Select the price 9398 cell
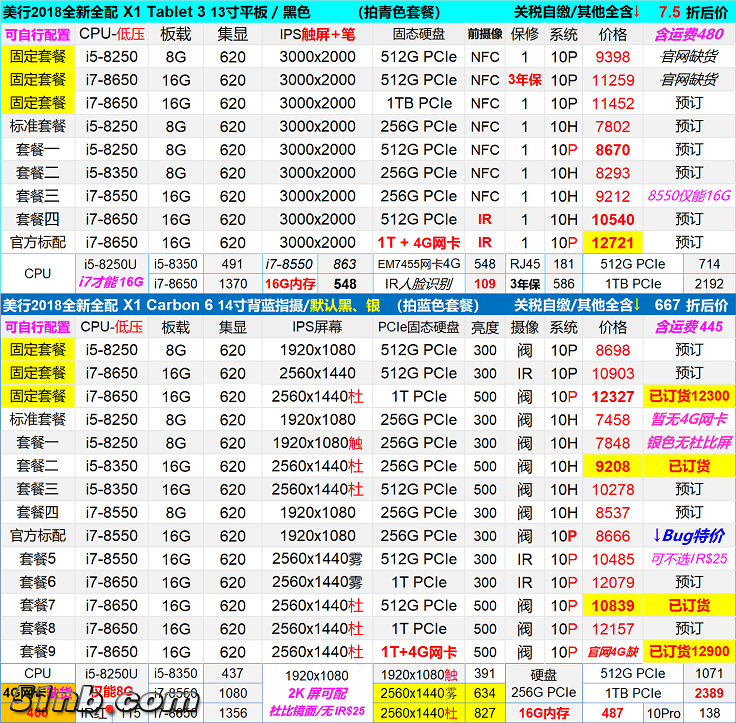Viewport: 736px width, 723px height. pyautogui.click(x=612, y=57)
